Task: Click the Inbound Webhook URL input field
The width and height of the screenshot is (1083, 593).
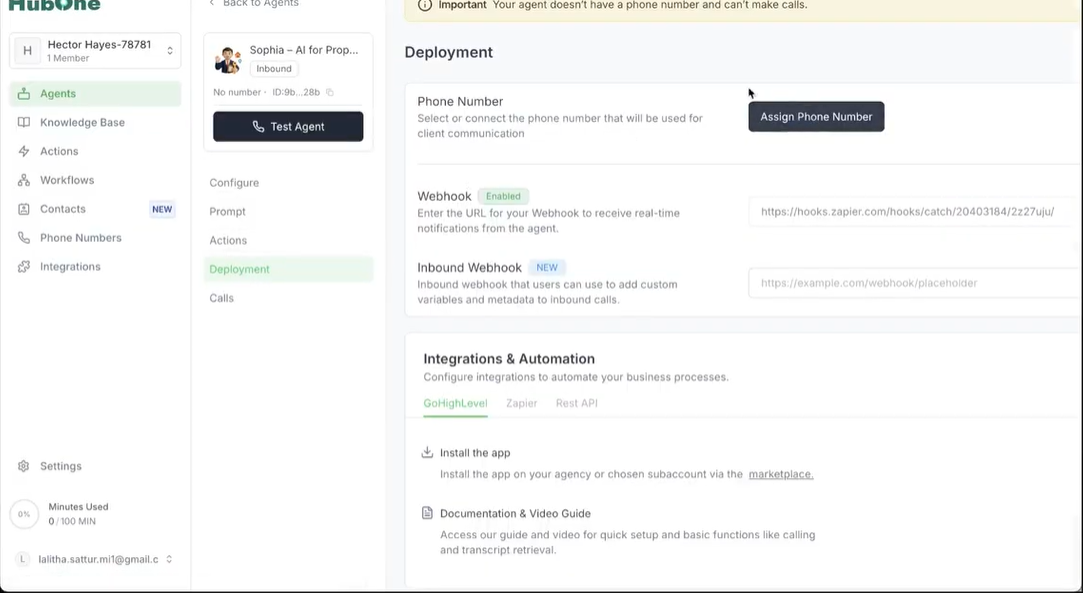Action: point(915,283)
